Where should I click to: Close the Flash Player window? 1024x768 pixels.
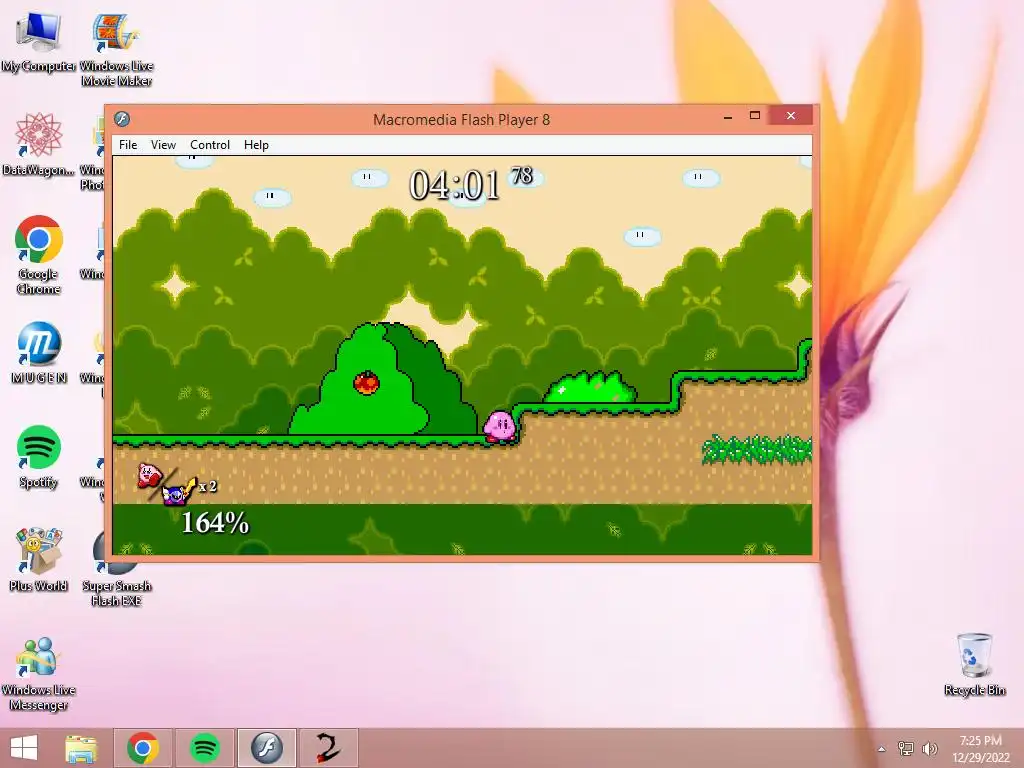pyautogui.click(x=791, y=116)
